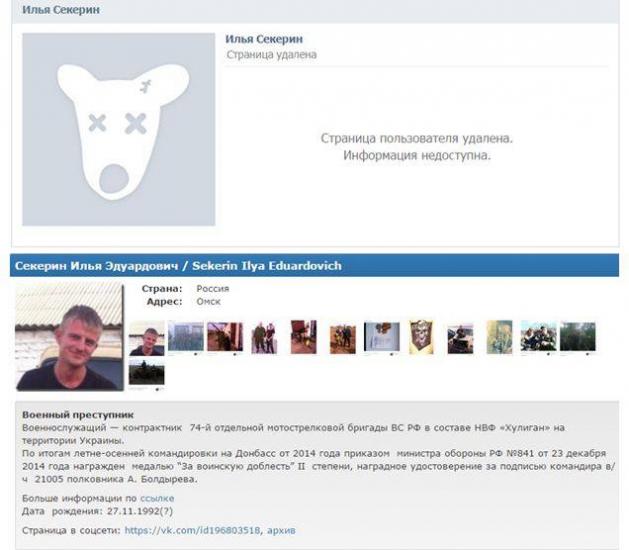This screenshot has height=550, width=629.
Task: Click the bold "Илья Секерин" profile name
Action: coord(264,39)
